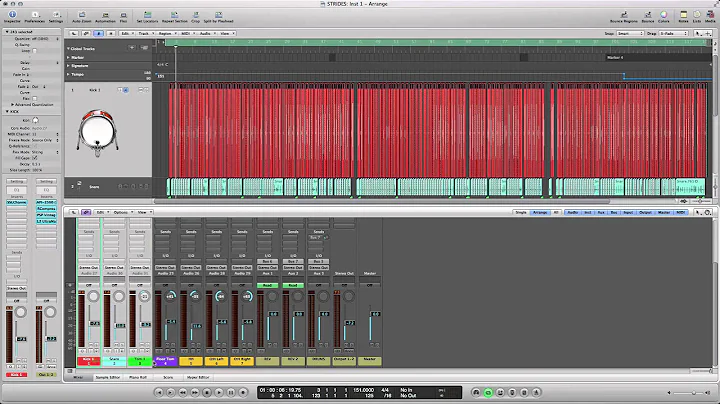Click the Bounce toolbar icon

pyautogui.click(x=648, y=17)
